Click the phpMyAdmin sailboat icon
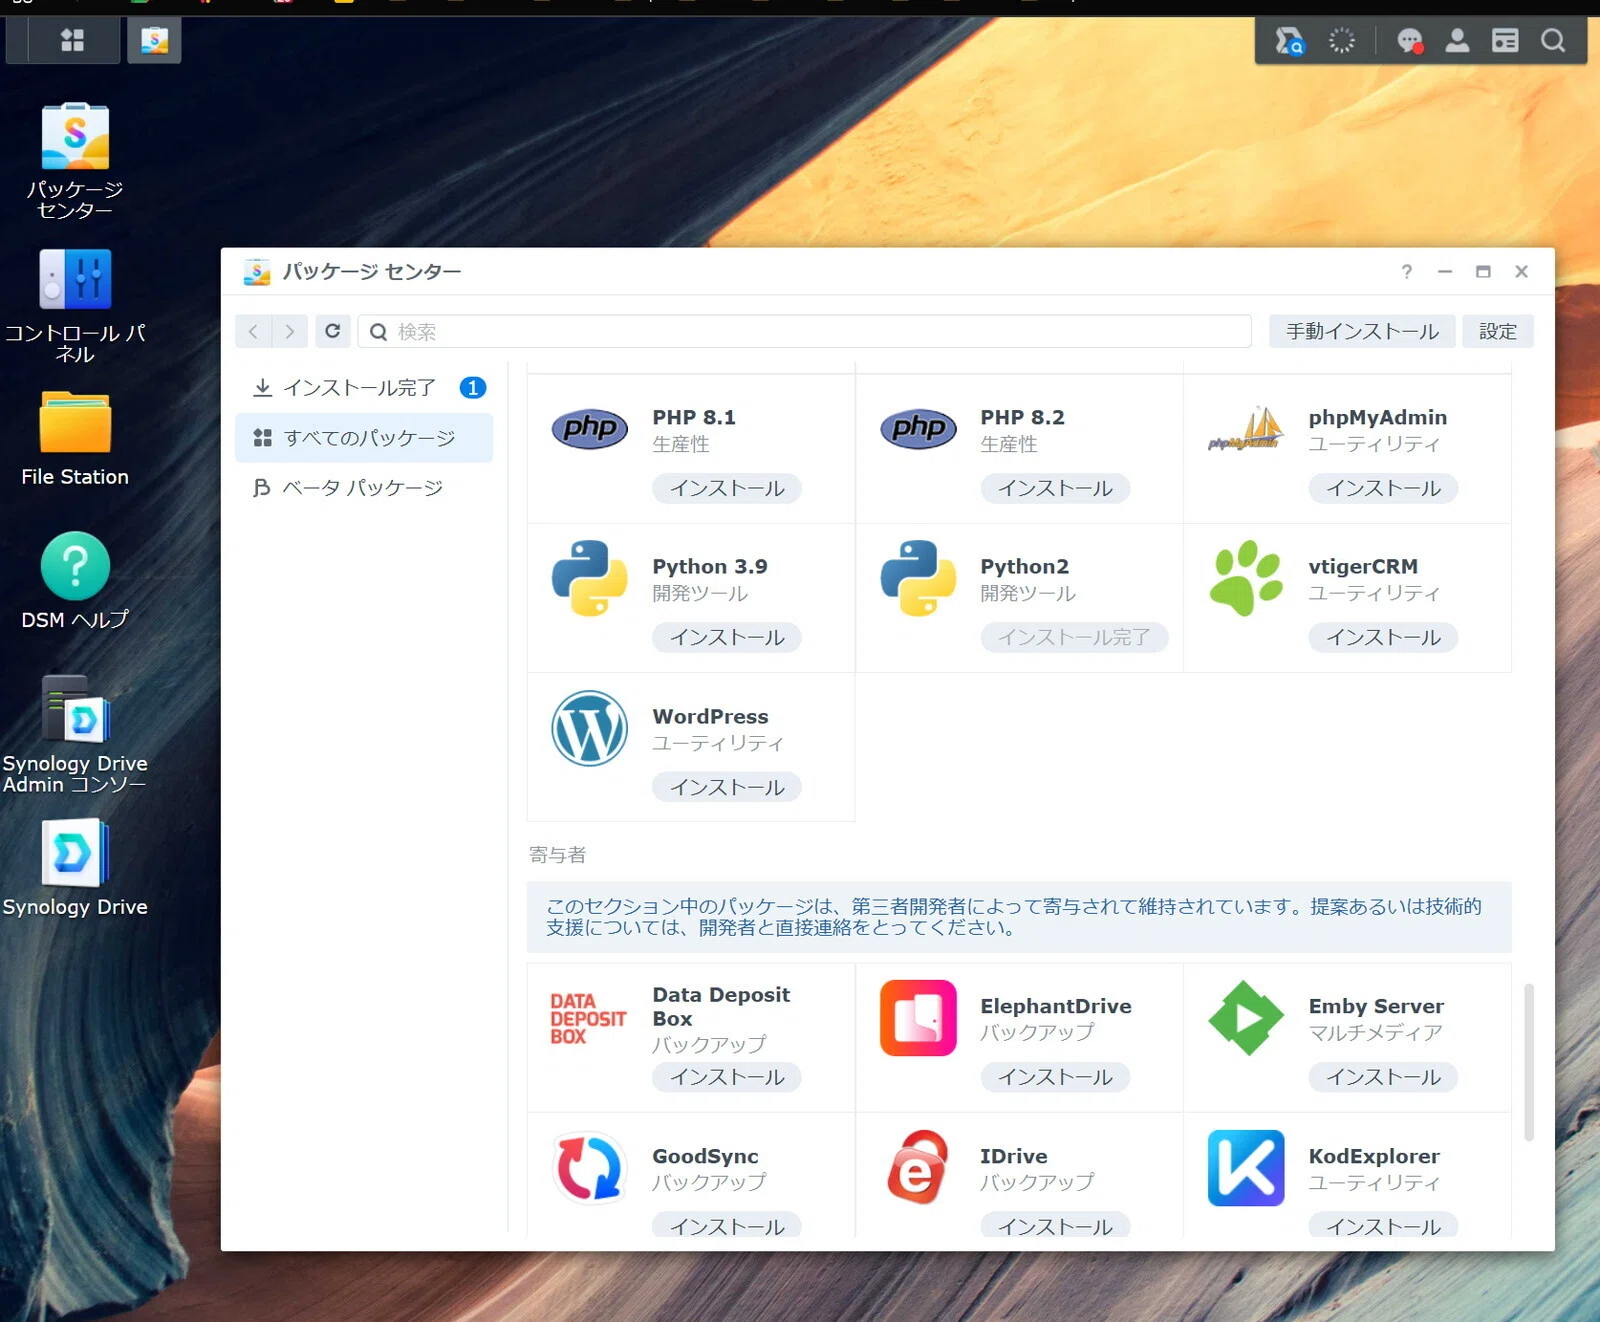 click(1245, 429)
